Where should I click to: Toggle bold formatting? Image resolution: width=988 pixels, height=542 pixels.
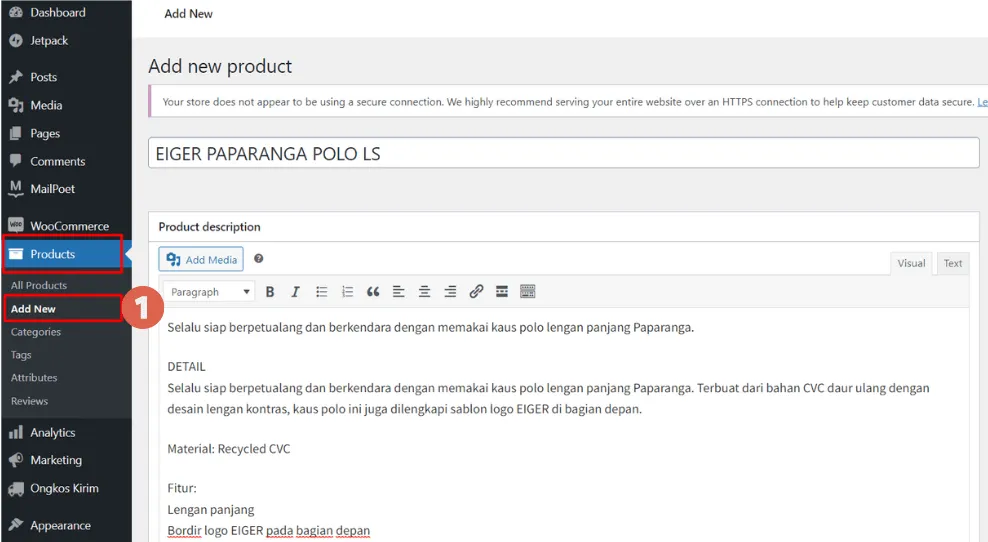270,292
